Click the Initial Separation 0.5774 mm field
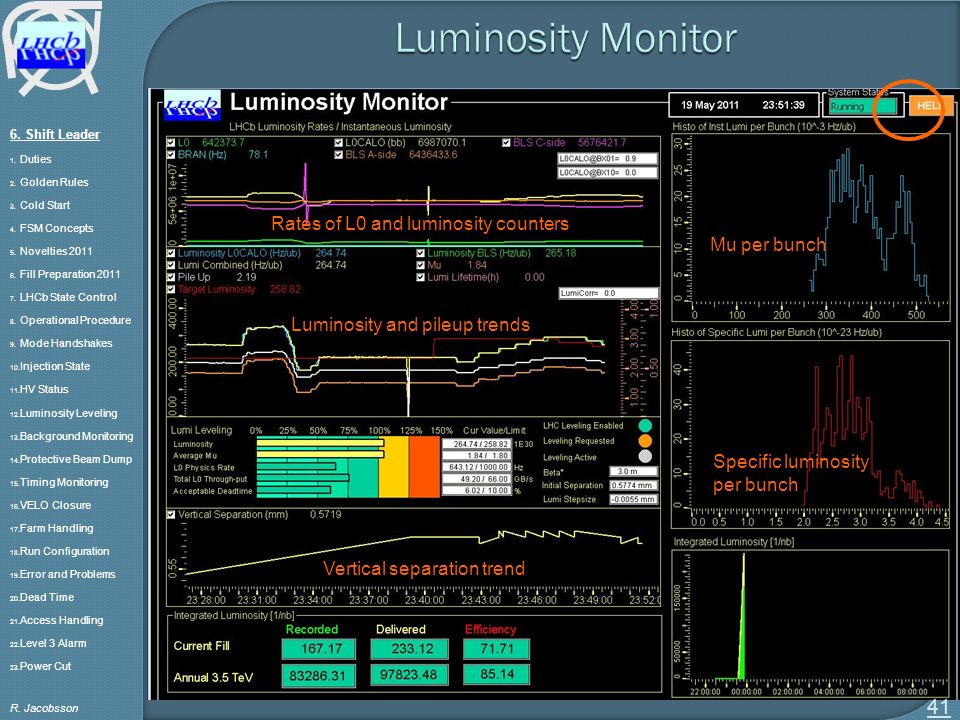Viewport: 960px width, 720px height. click(x=634, y=485)
